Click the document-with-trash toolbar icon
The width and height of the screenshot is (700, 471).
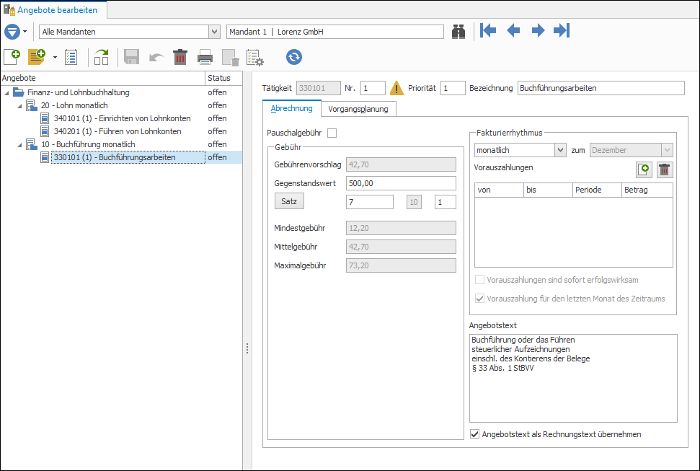[230, 57]
